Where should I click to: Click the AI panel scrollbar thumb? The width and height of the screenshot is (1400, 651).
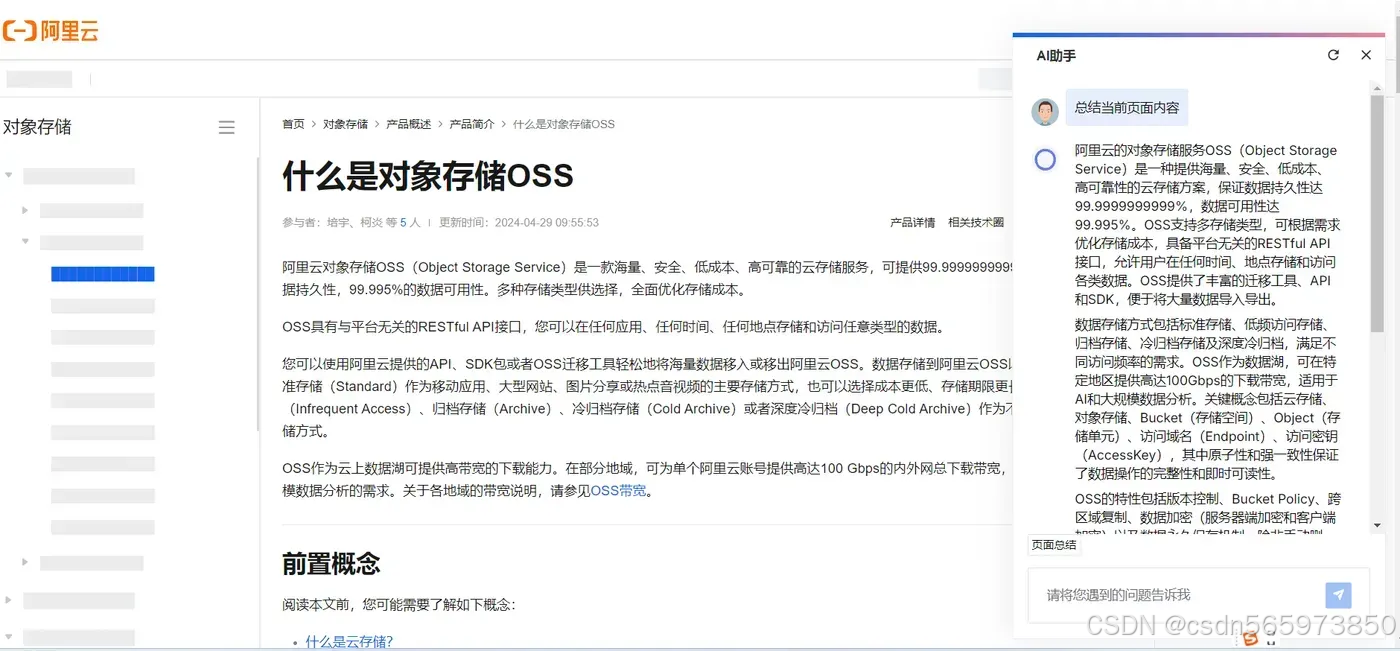(1378, 213)
